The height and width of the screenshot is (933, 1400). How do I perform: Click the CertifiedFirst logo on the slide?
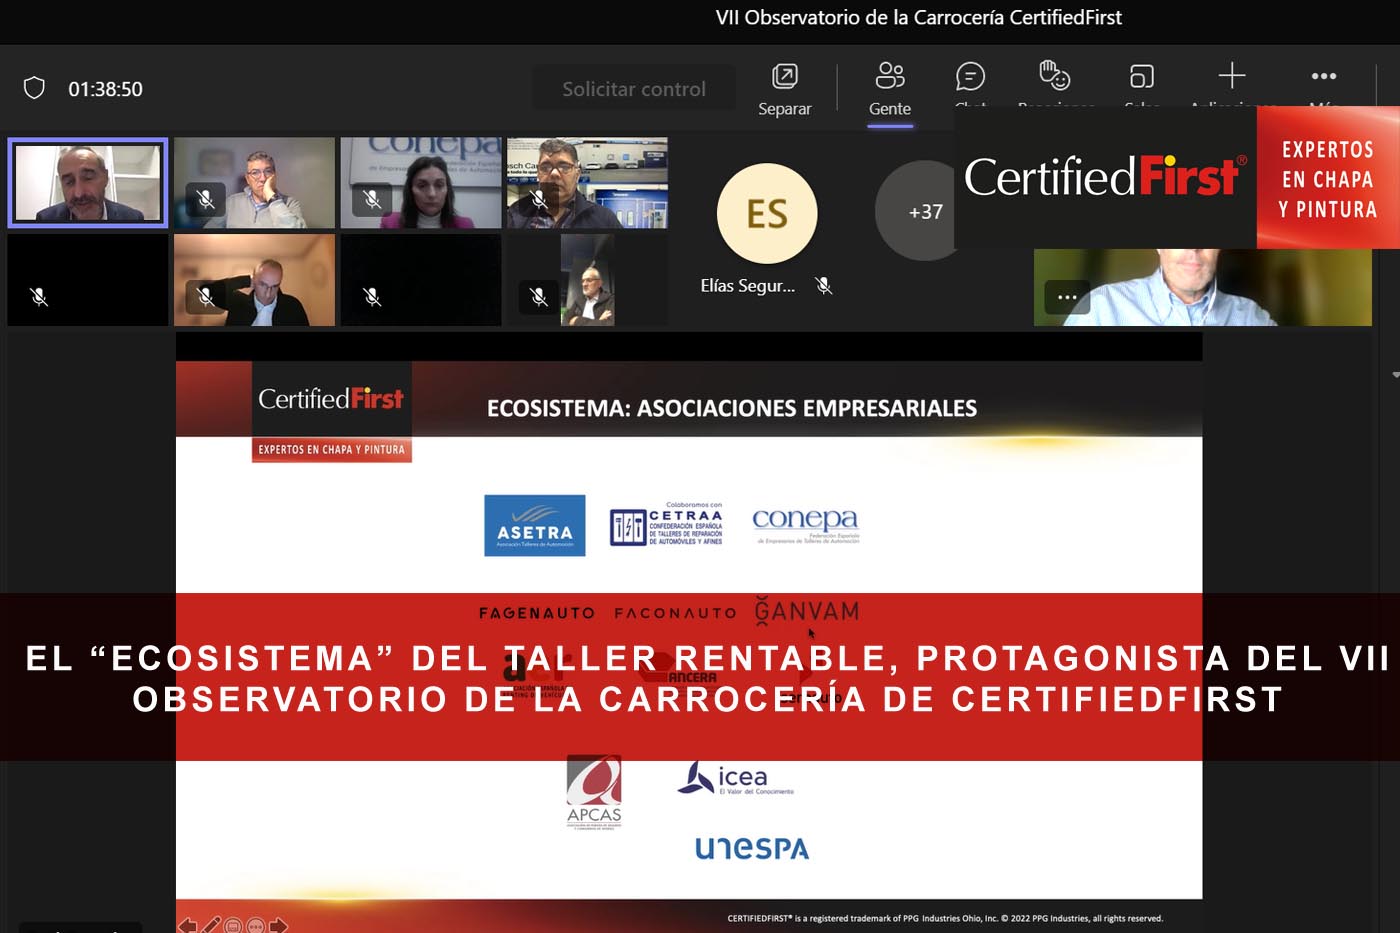[x=330, y=397]
